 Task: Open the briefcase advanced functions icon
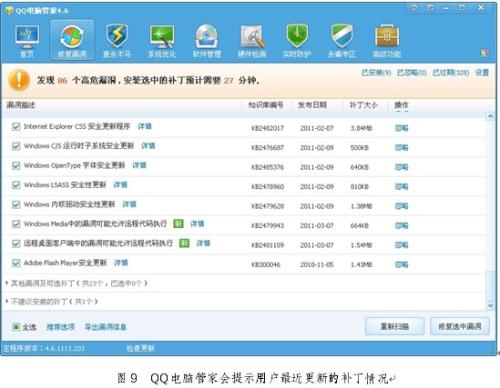[x=387, y=36]
